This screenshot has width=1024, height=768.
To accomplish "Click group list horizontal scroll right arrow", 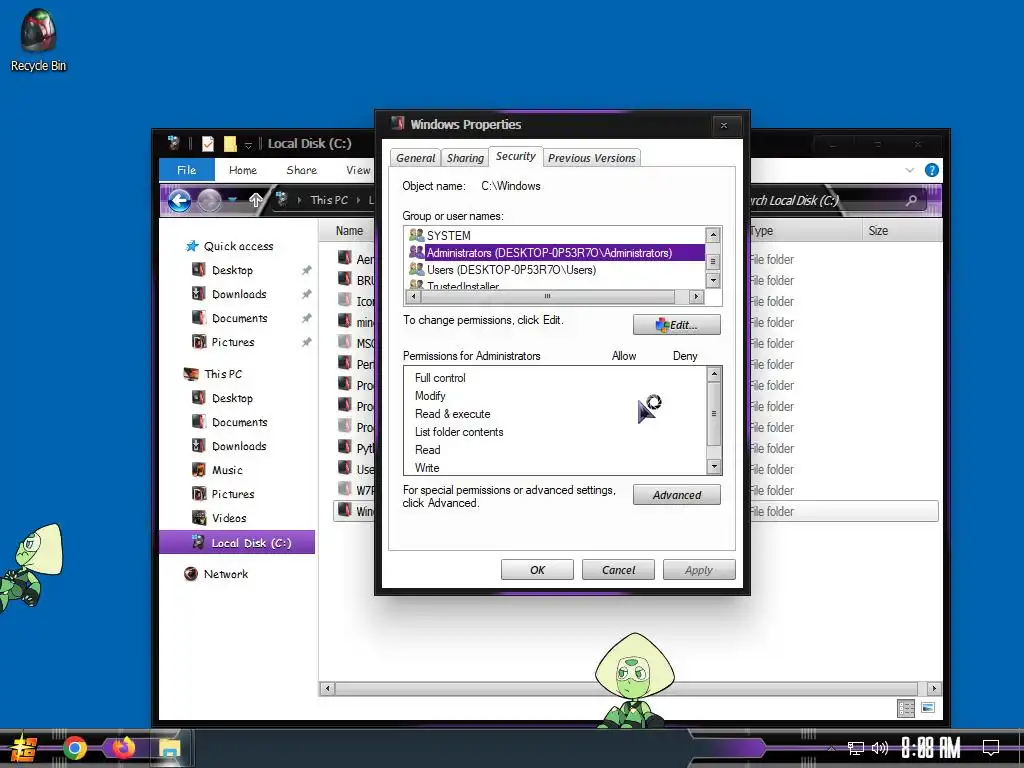I will 696,296.
